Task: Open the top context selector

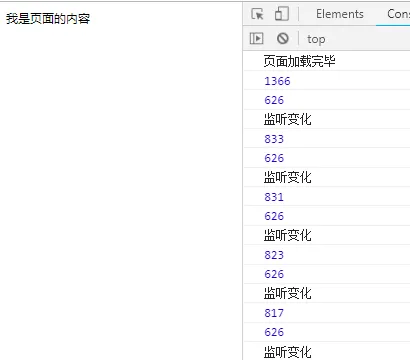Action: point(316,39)
